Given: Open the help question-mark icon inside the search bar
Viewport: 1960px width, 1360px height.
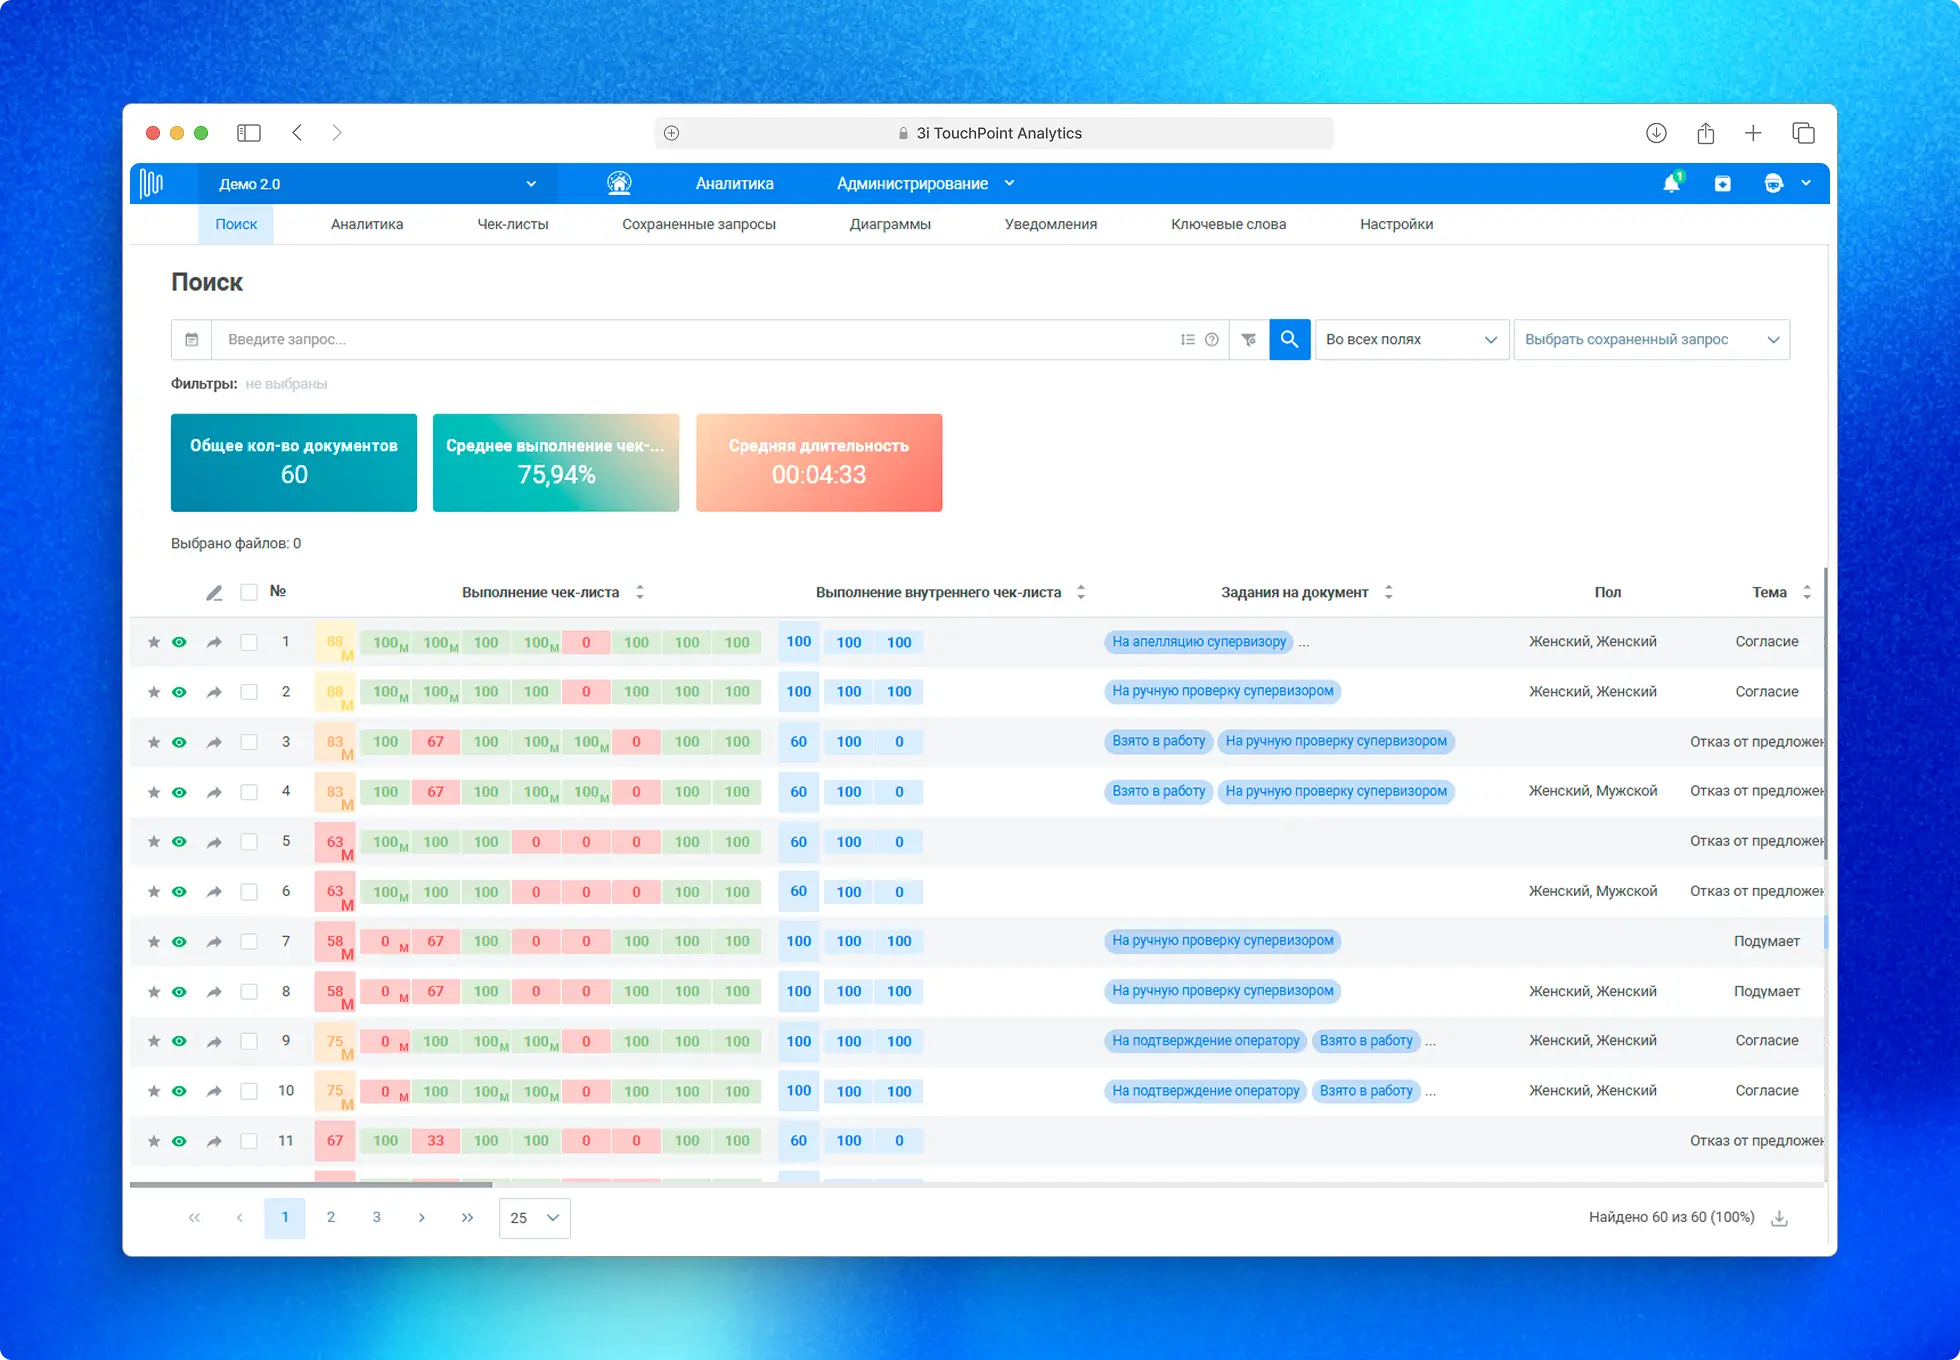Looking at the screenshot, I should (x=1212, y=339).
